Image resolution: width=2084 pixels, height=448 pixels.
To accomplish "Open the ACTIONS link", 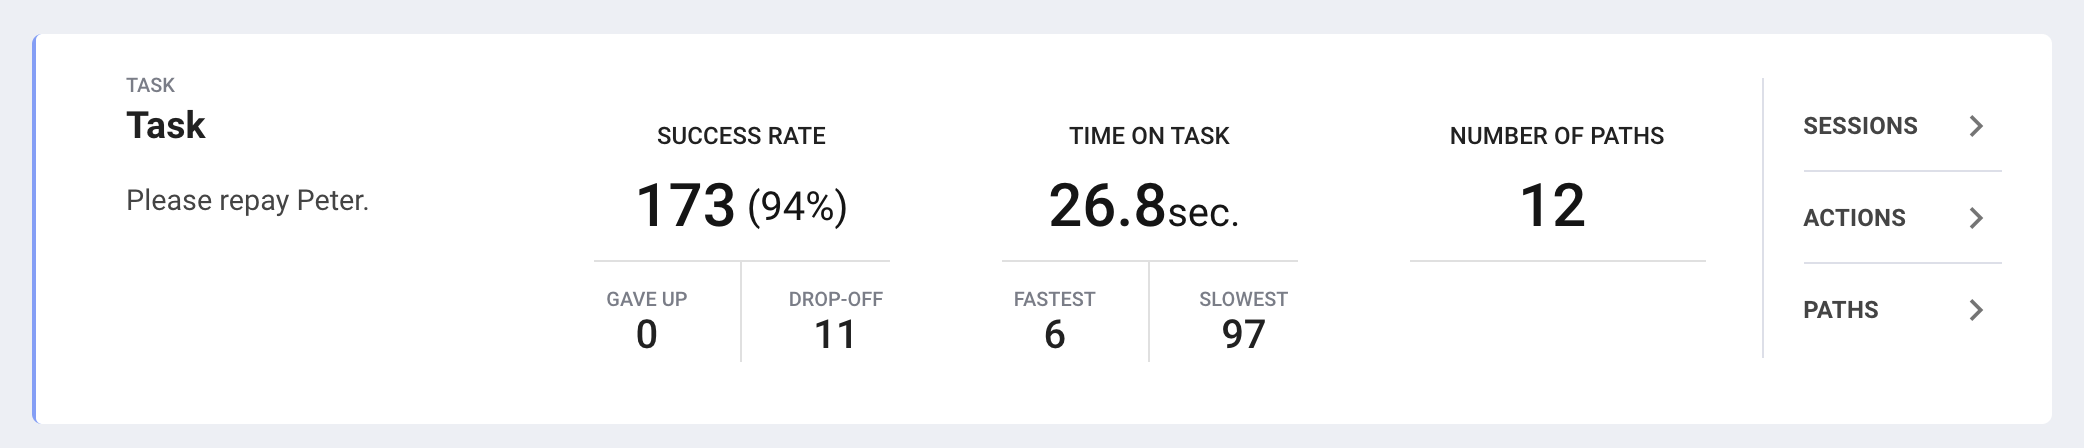I will coord(1902,218).
